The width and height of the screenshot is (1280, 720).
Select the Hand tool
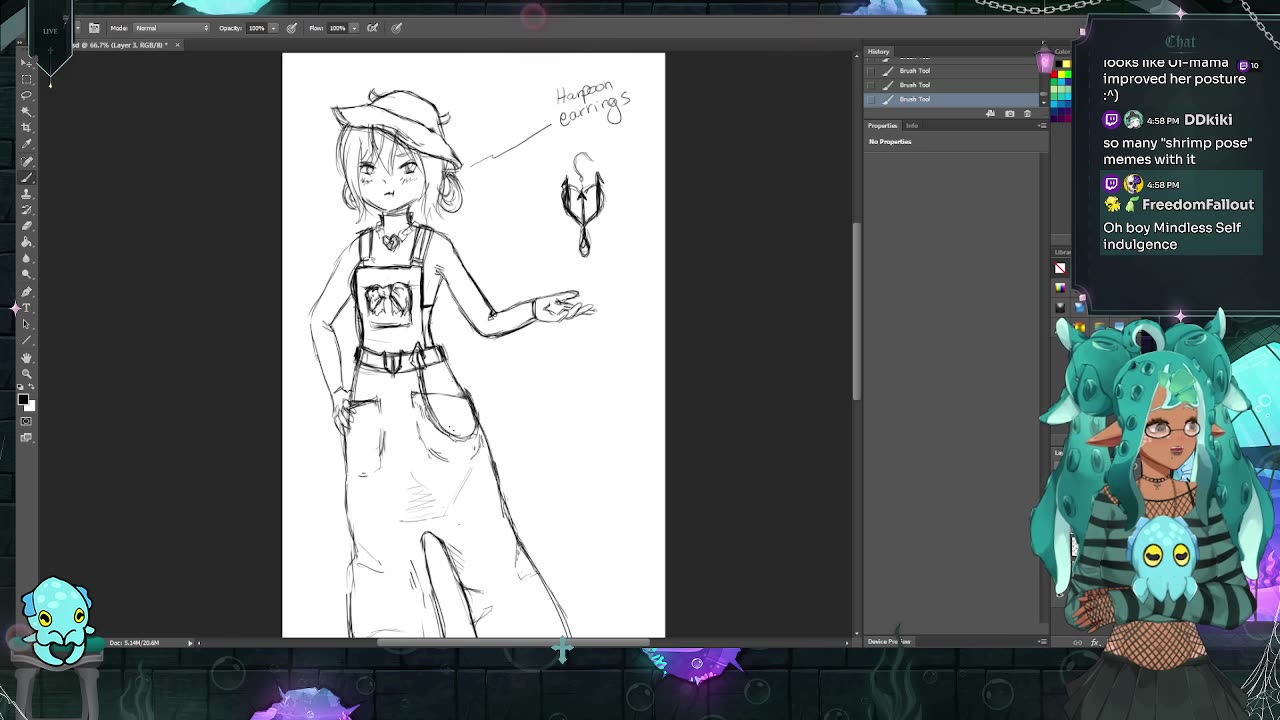pyautogui.click(x=27, y=357)
